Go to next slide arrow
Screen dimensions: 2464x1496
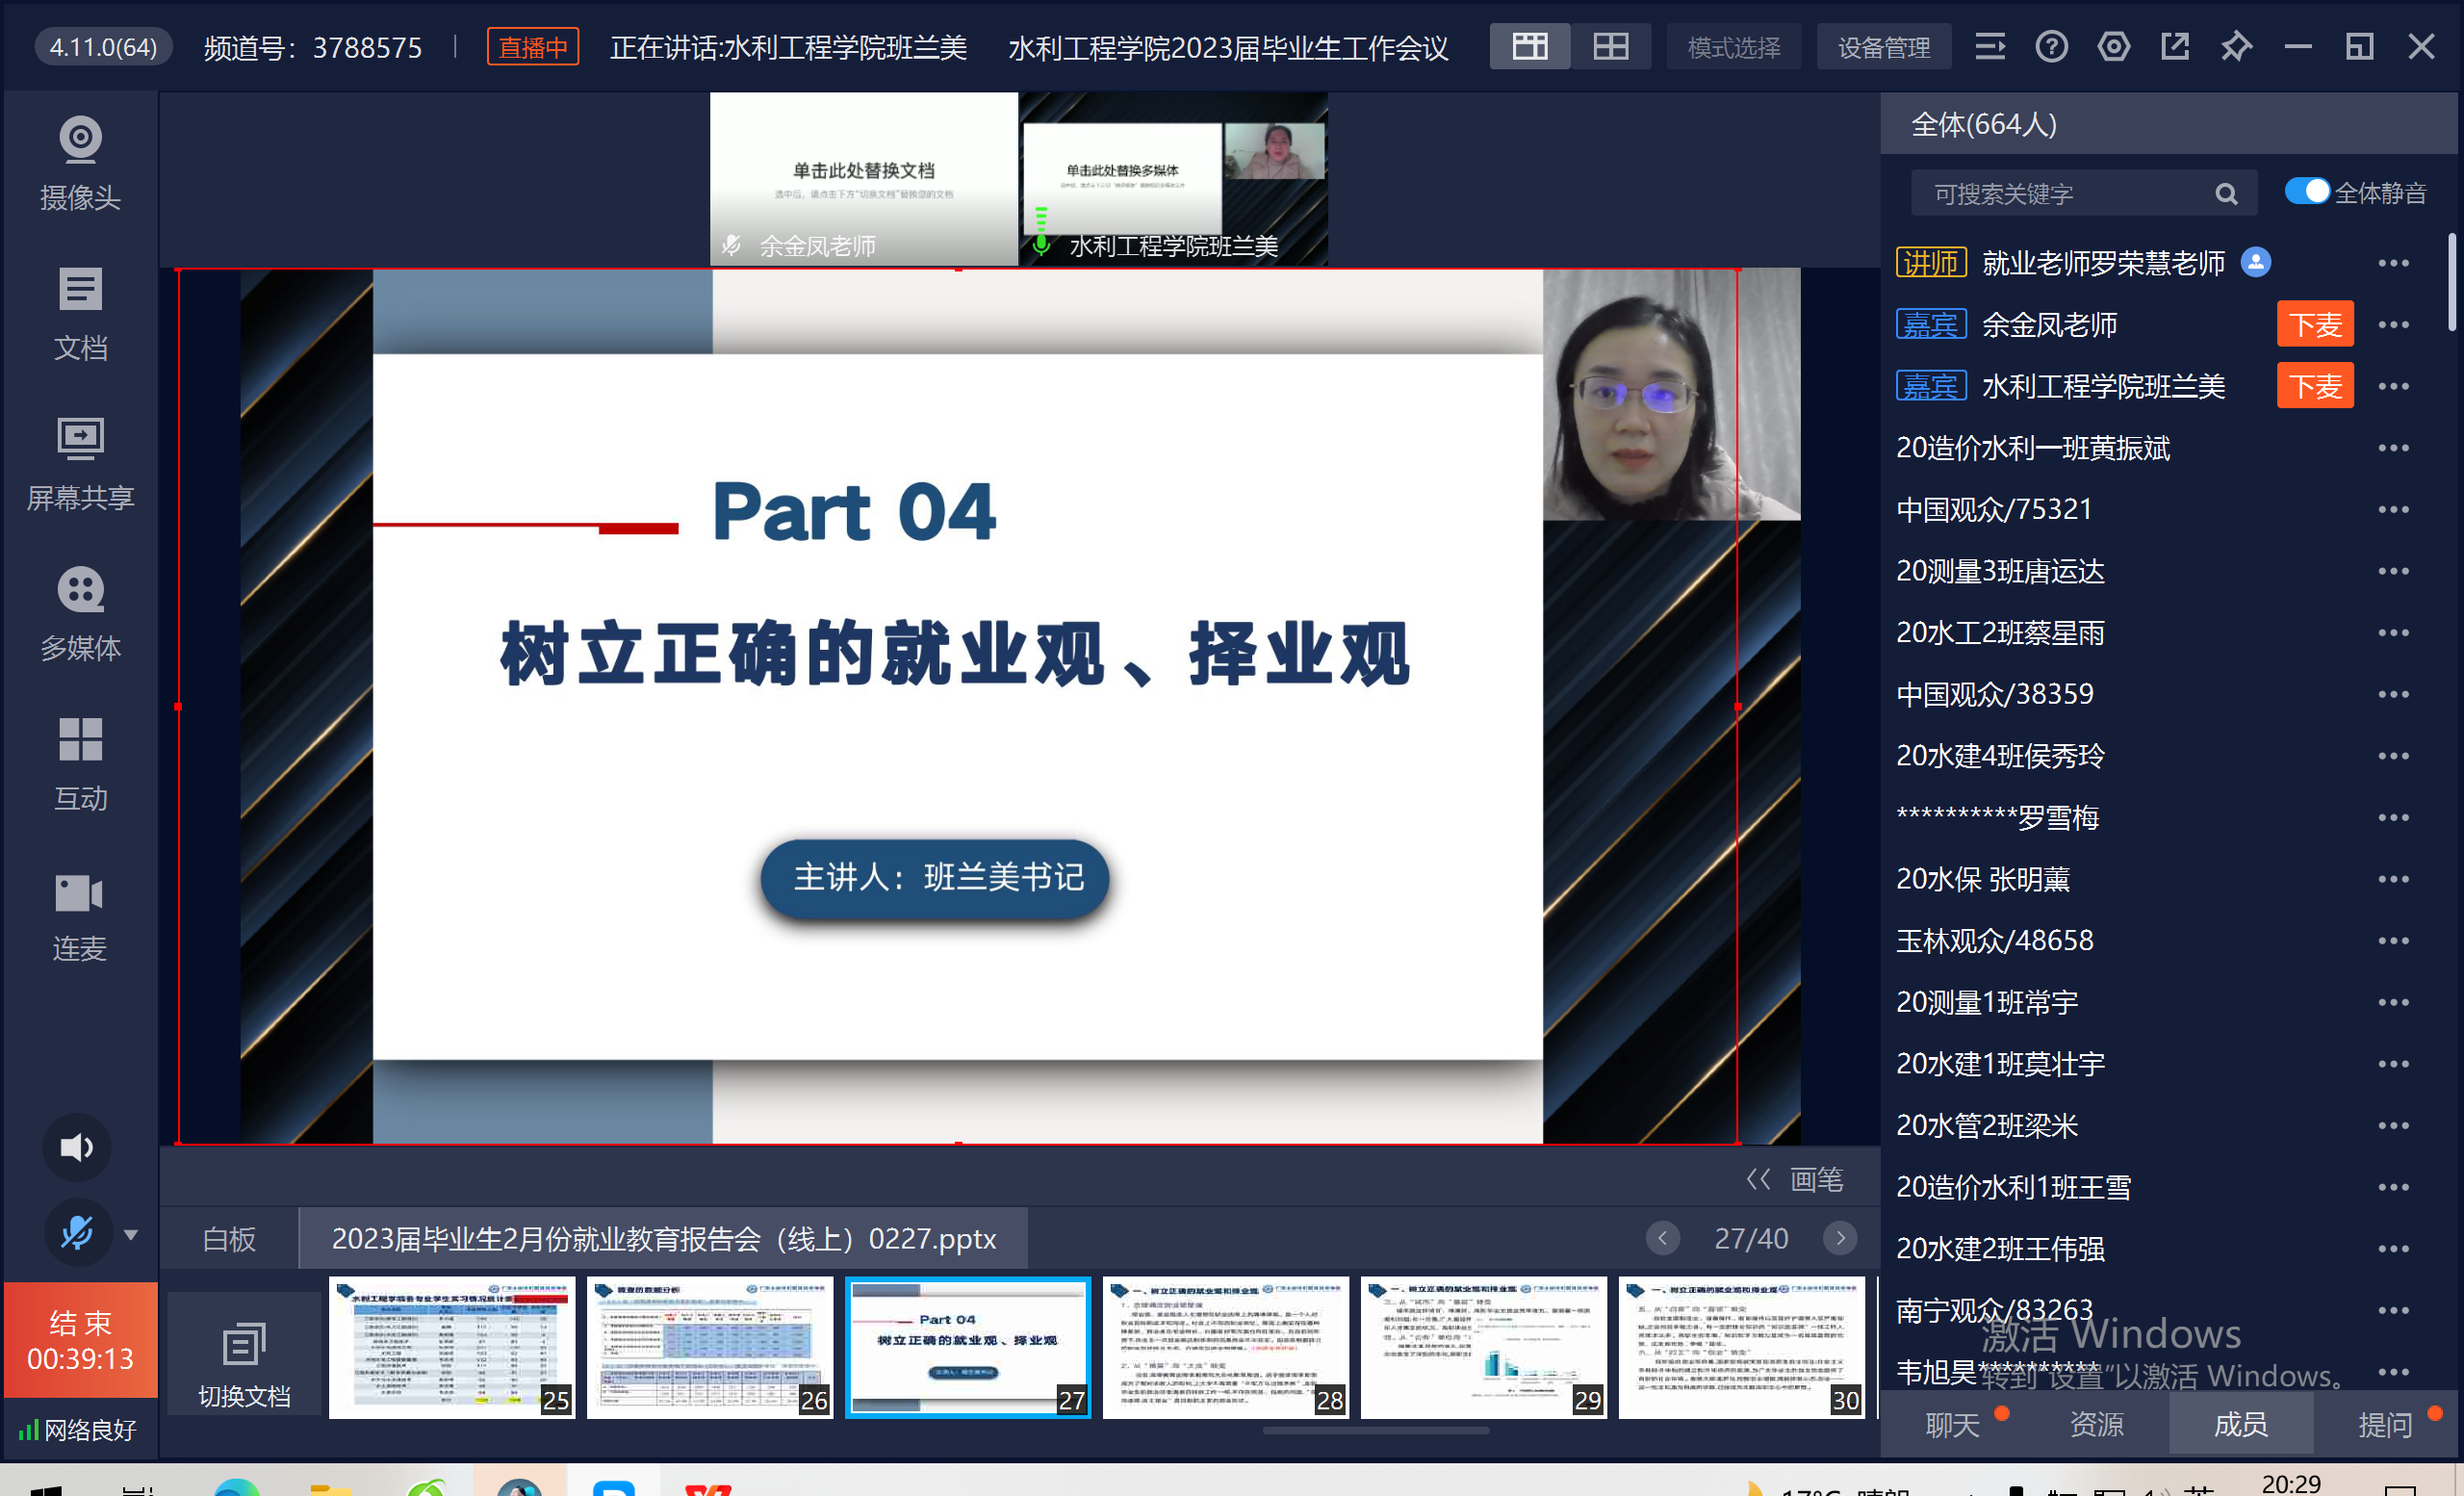[x=1840, y=1238]
